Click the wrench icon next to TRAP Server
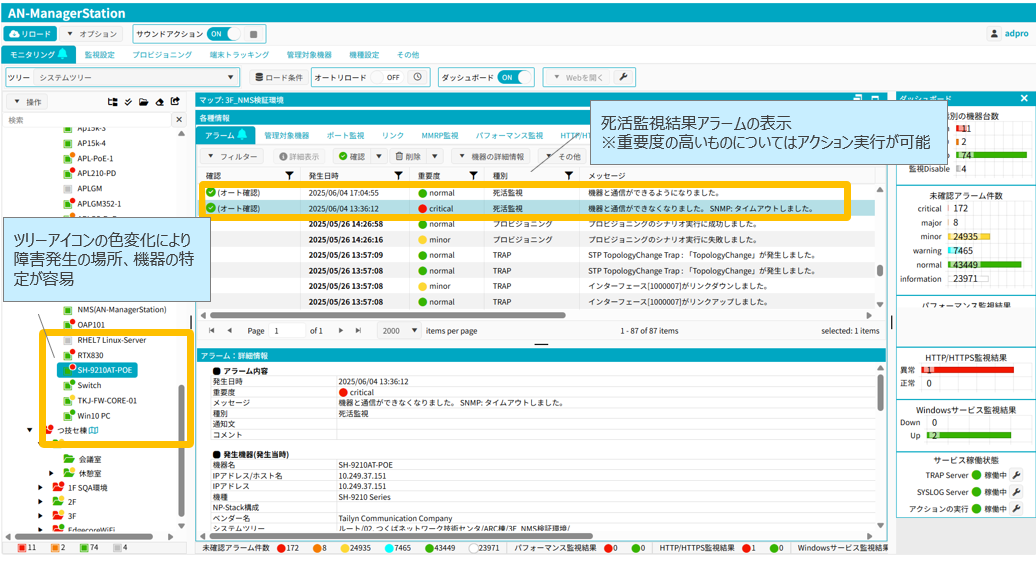Viewport: 1036px width, 562px height. coord(1016,476)
